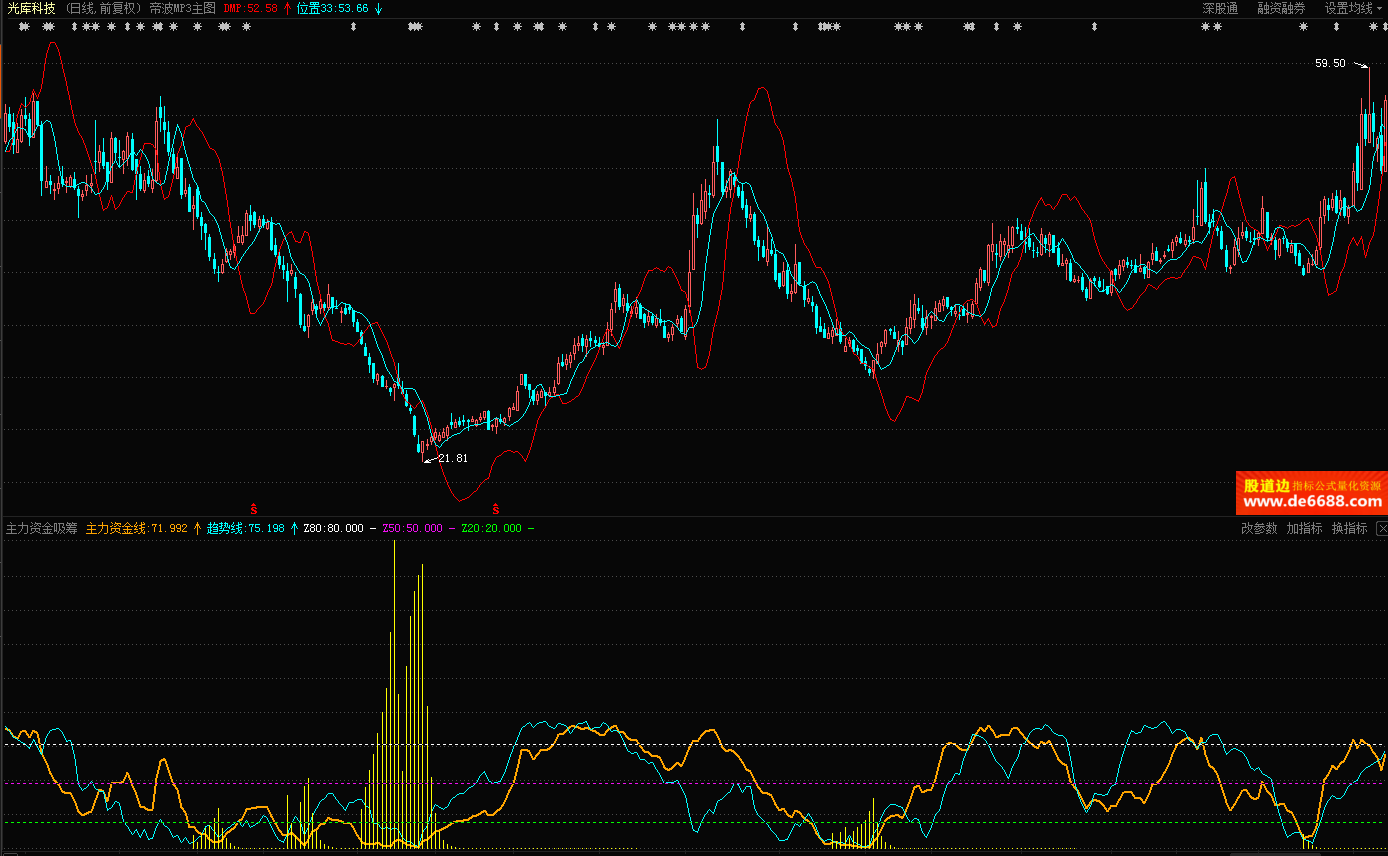Click the Z80:80.000 level label
This screenshot has height=856, width=1388.
coord(333,528)
